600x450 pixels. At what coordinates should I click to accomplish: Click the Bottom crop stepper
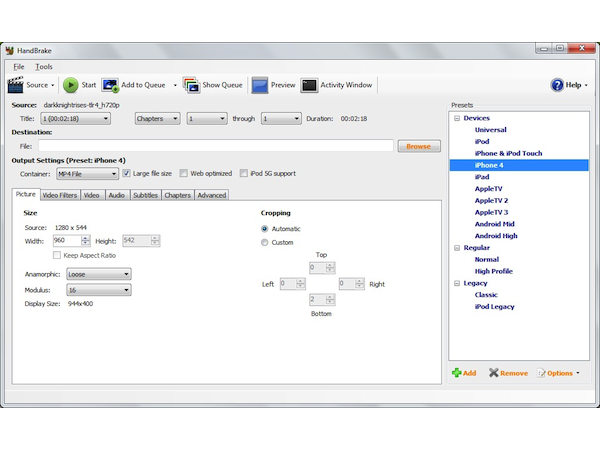pos(330,300)
